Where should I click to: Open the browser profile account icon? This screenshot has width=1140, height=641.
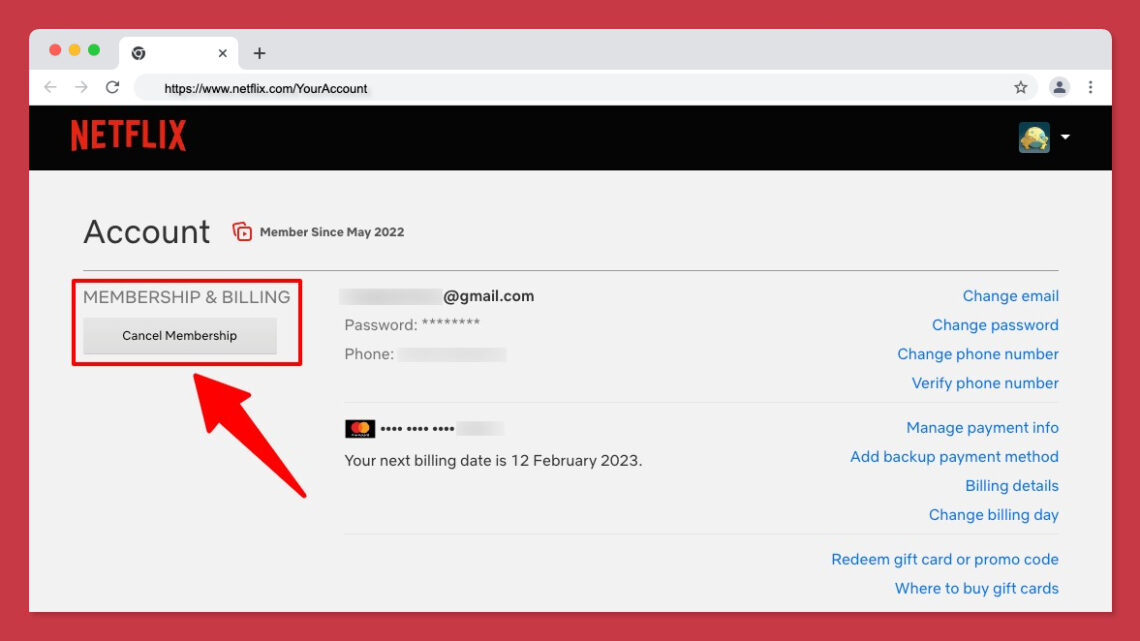pyautogui.click(x=1059, y=88)
